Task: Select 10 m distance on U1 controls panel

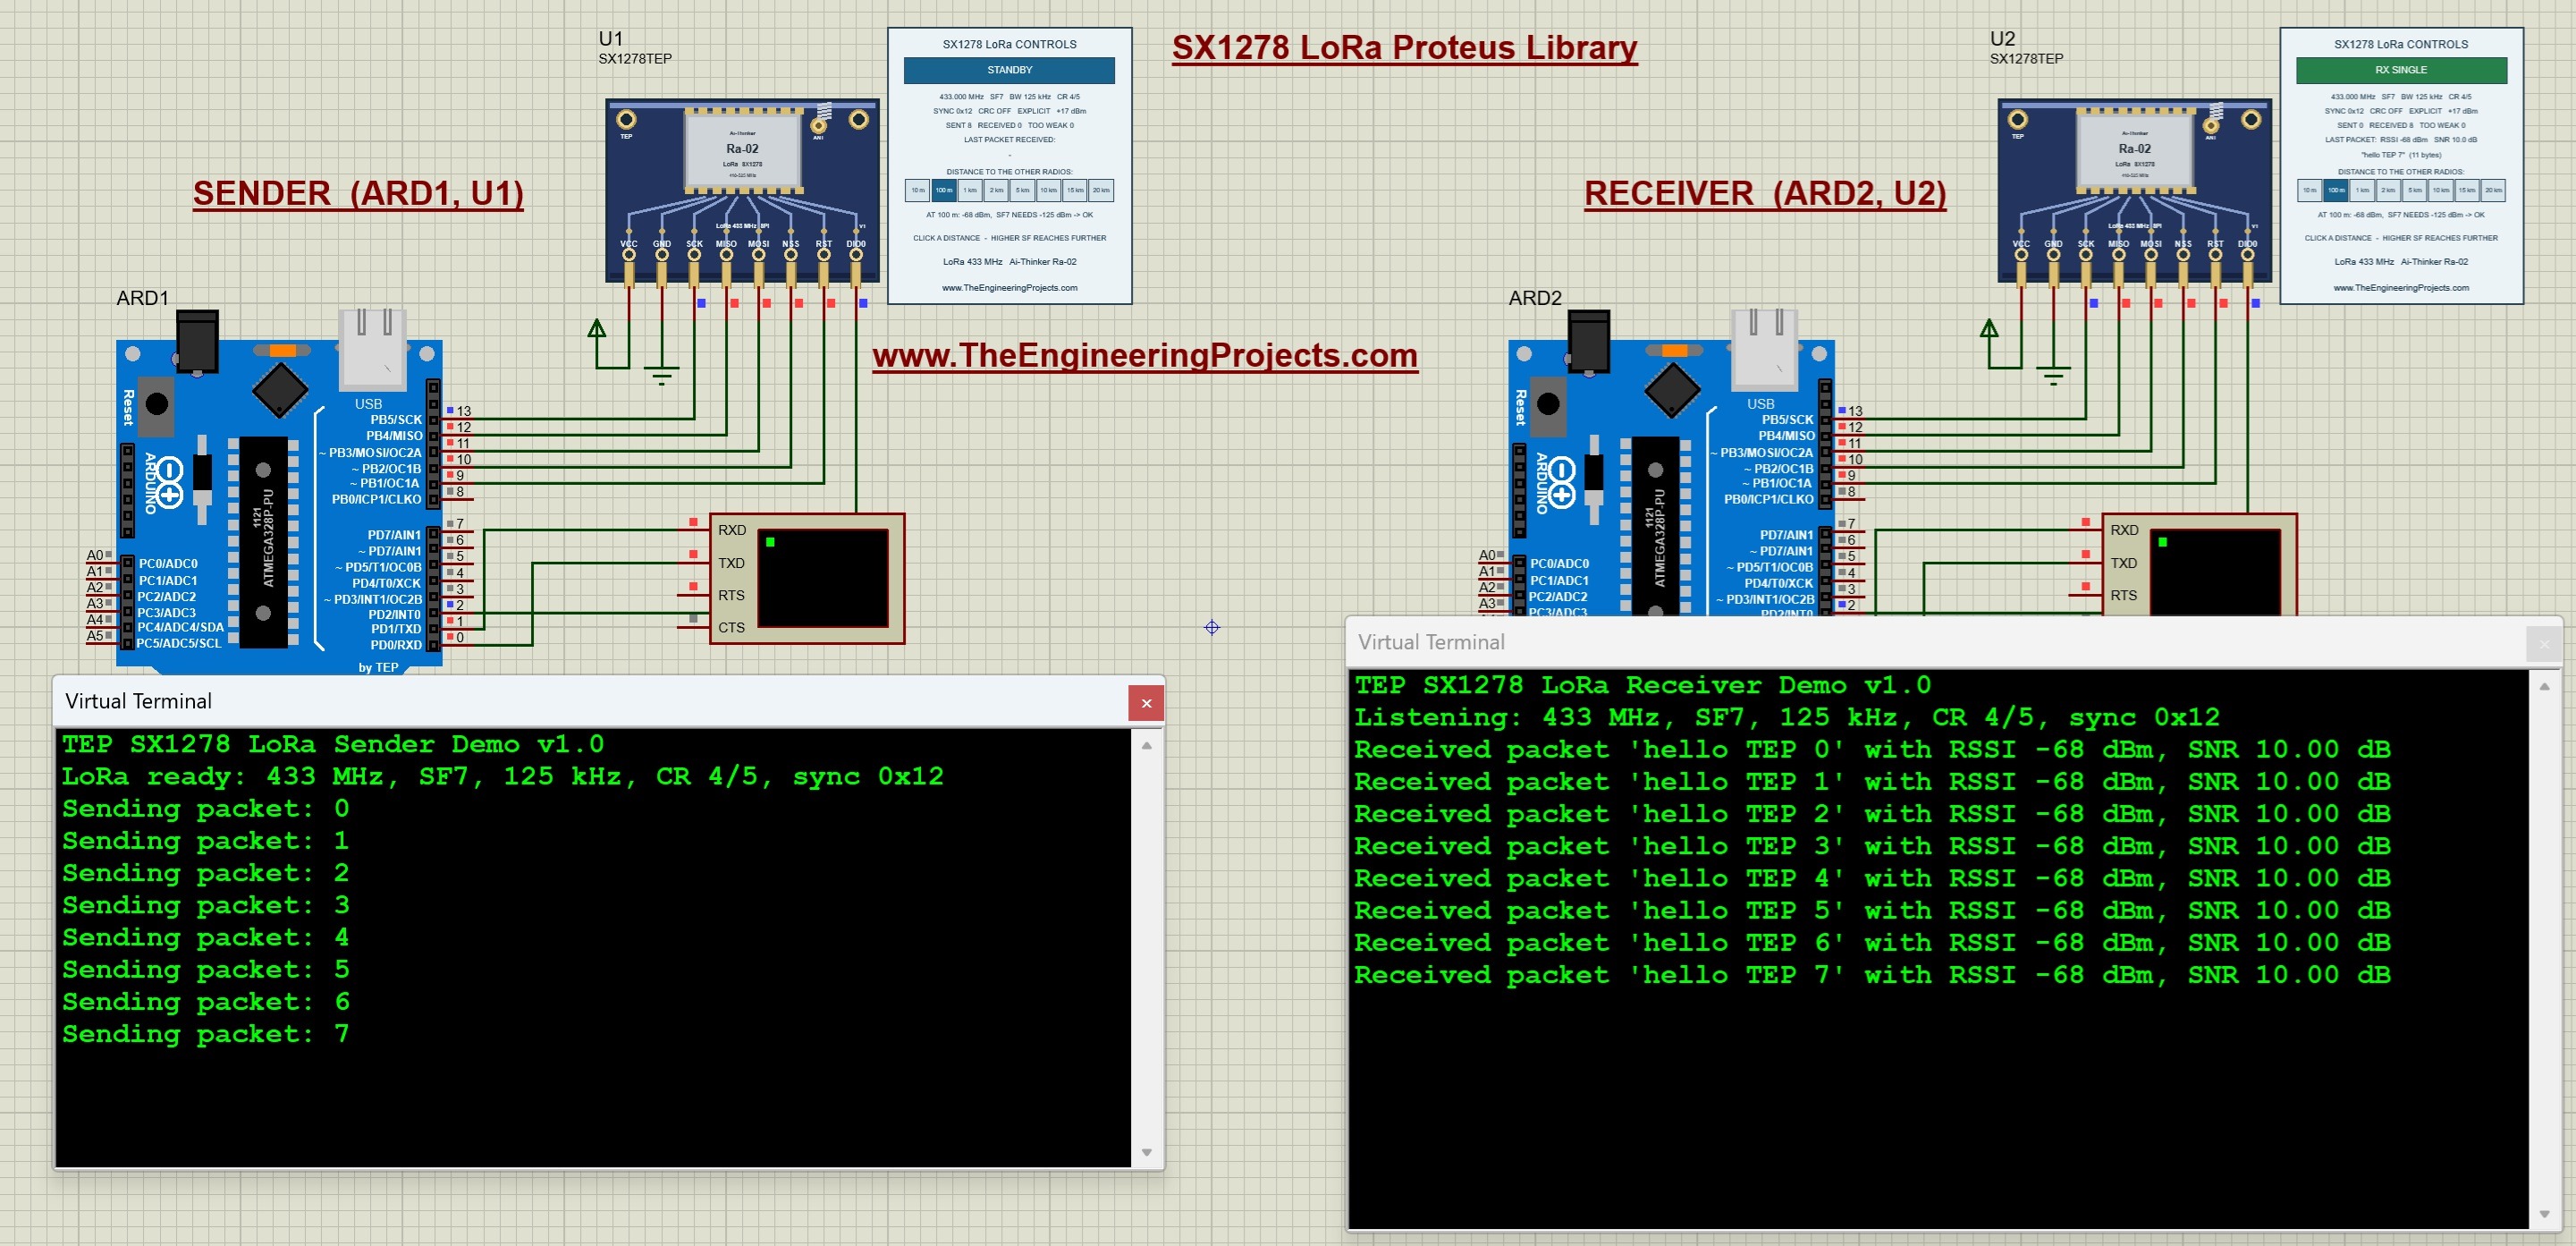Action: [x=918, y=190]
